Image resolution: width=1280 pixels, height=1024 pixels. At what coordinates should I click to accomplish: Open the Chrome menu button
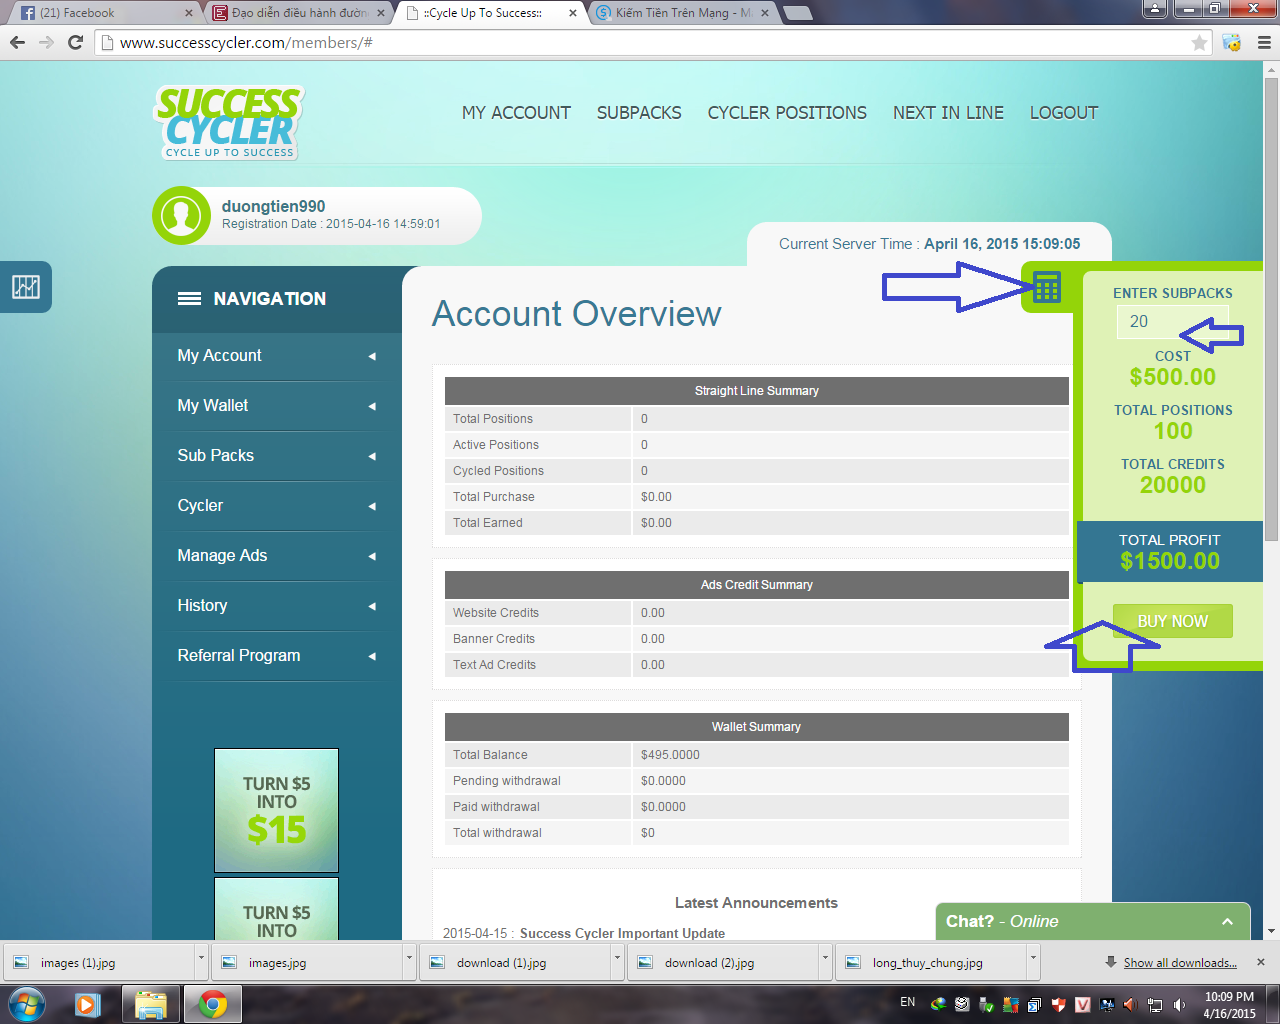pos(1263,42)
